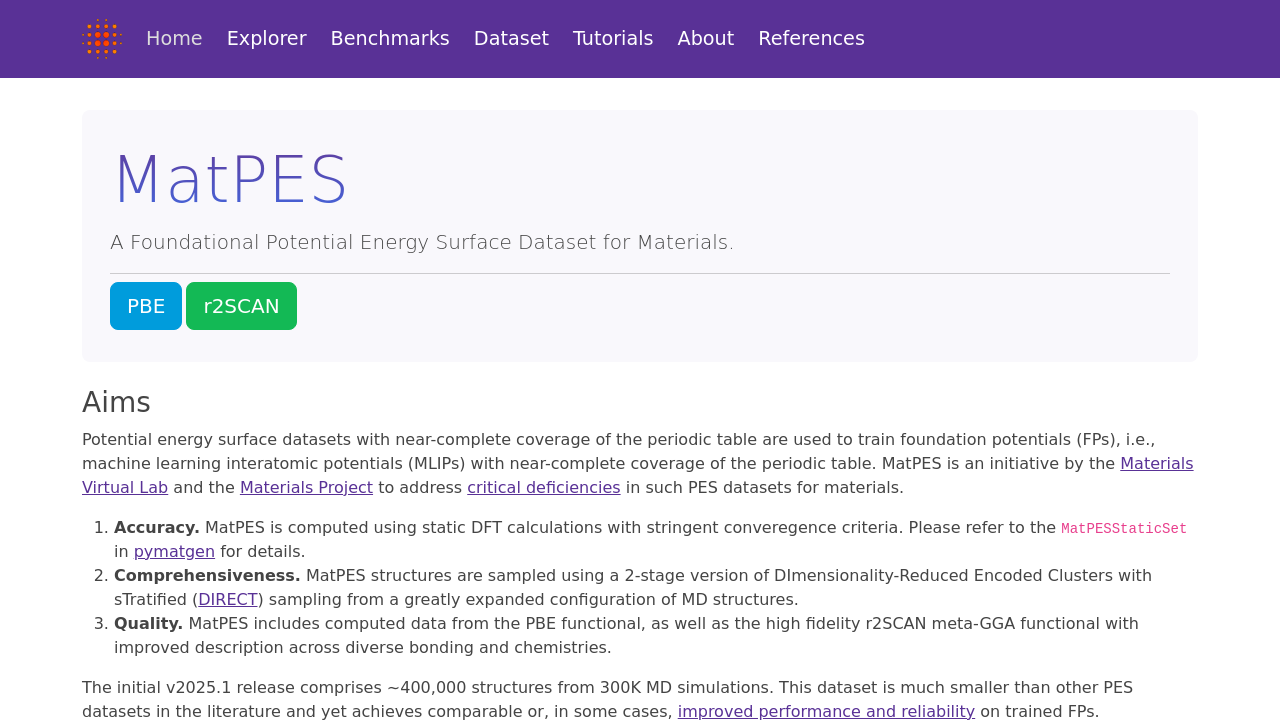This screenshot has height=720, width=1280.
Task: View the Tutorials page
Action: [613, 39]
